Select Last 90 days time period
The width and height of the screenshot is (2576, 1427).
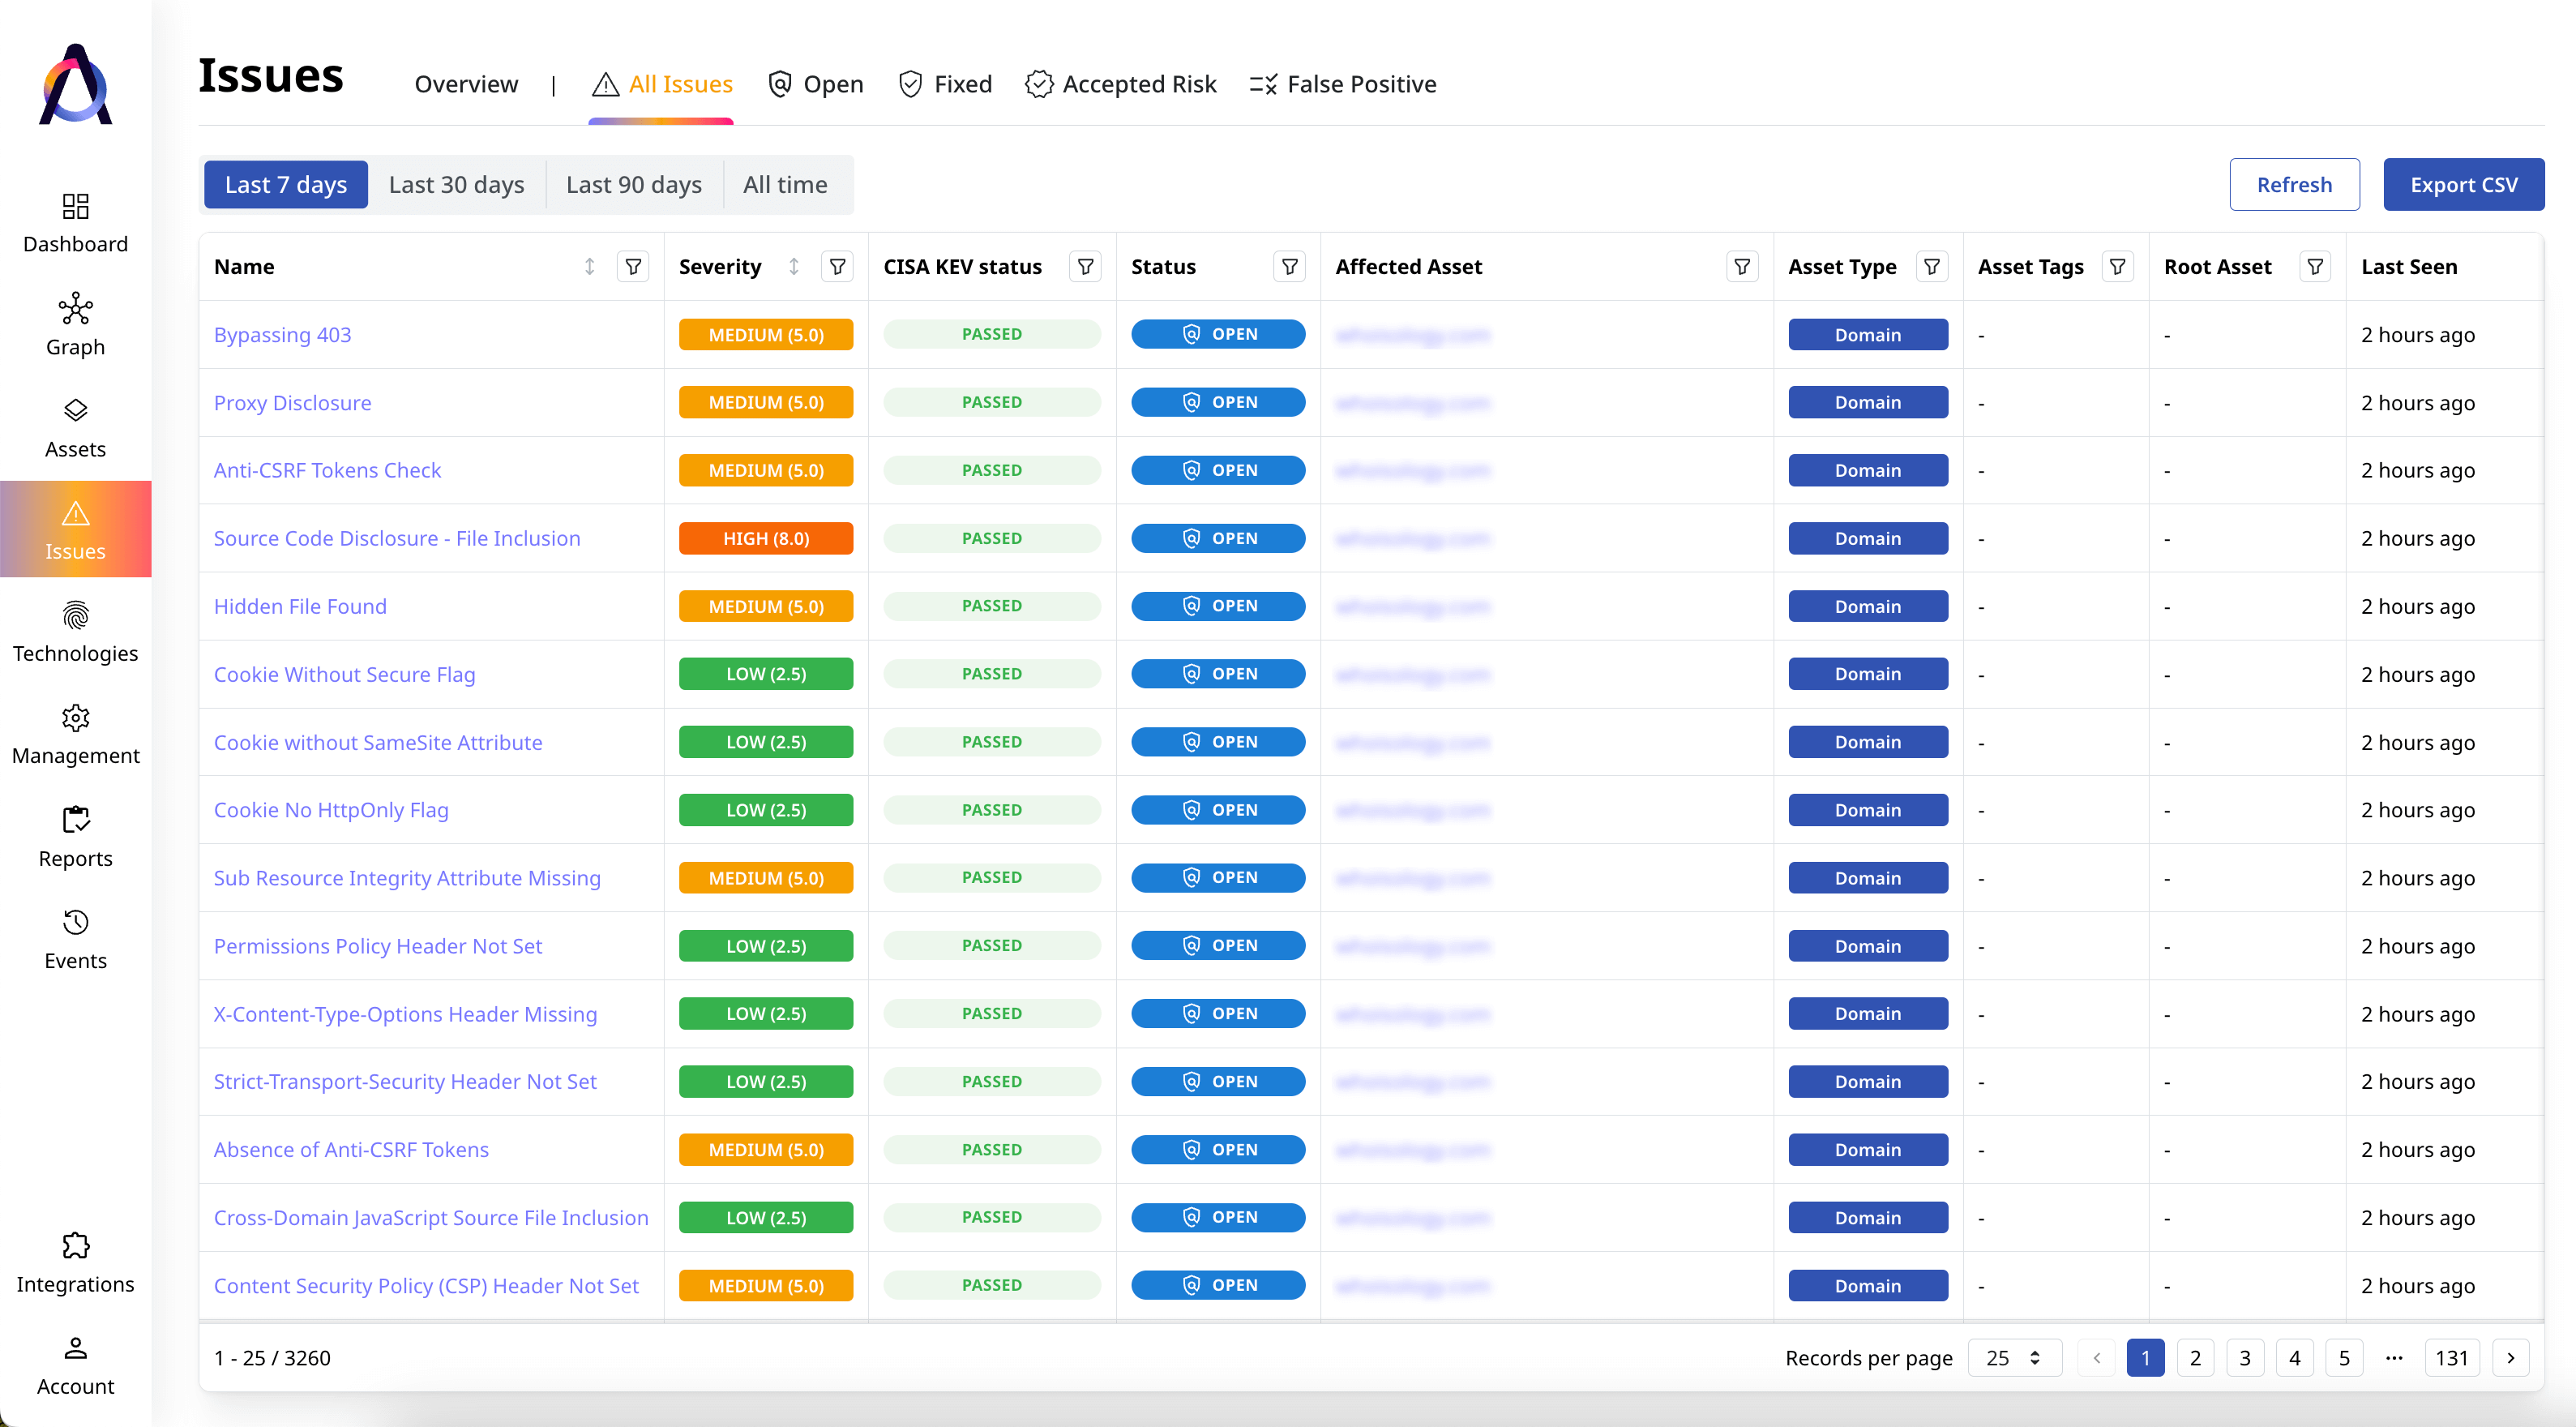[x=632, y=182]
